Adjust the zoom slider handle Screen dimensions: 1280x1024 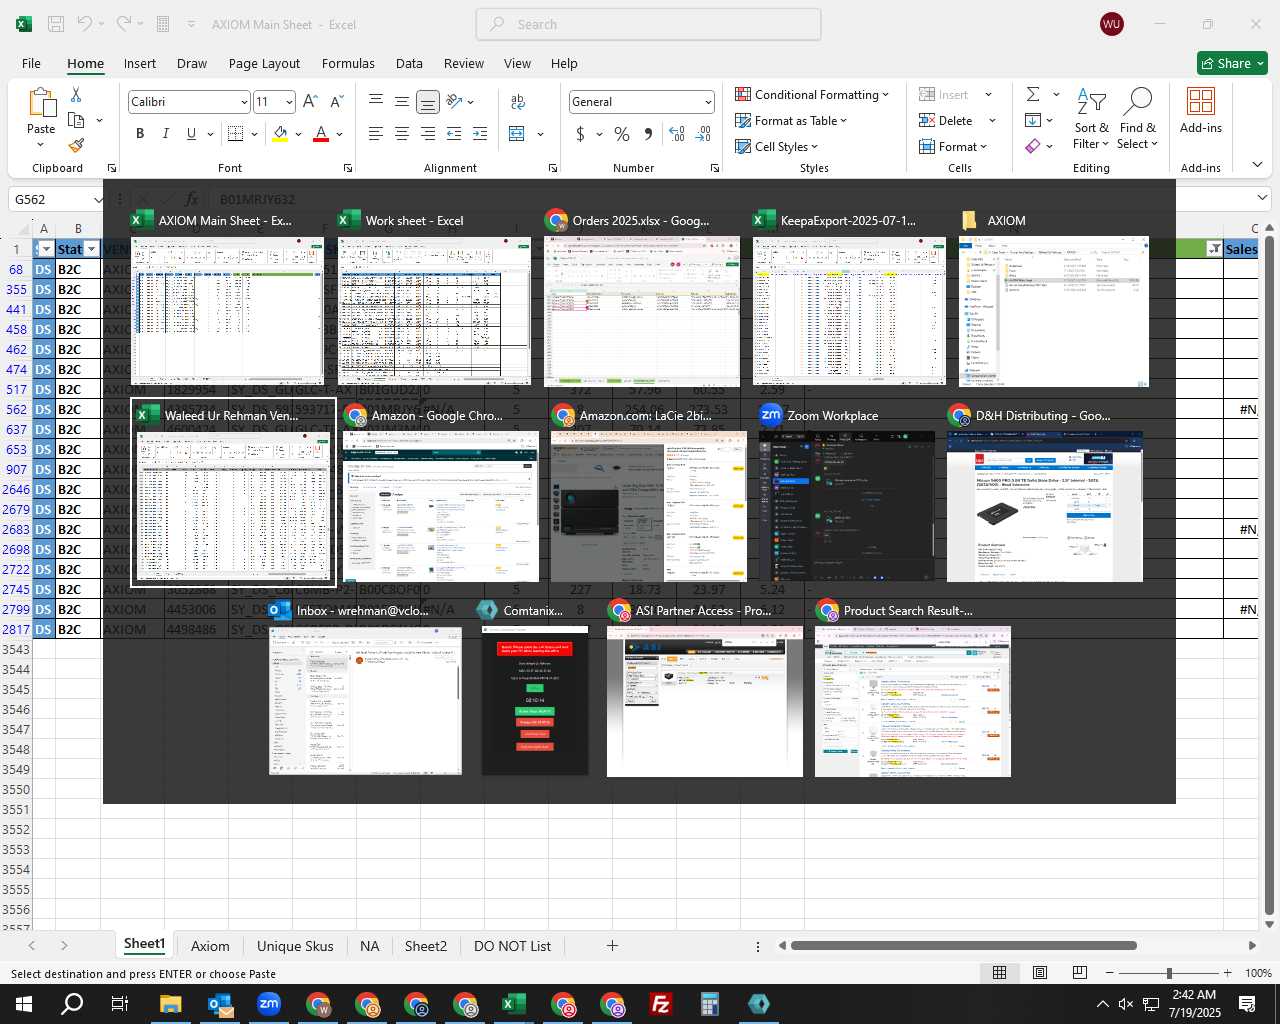[1168, 973]
